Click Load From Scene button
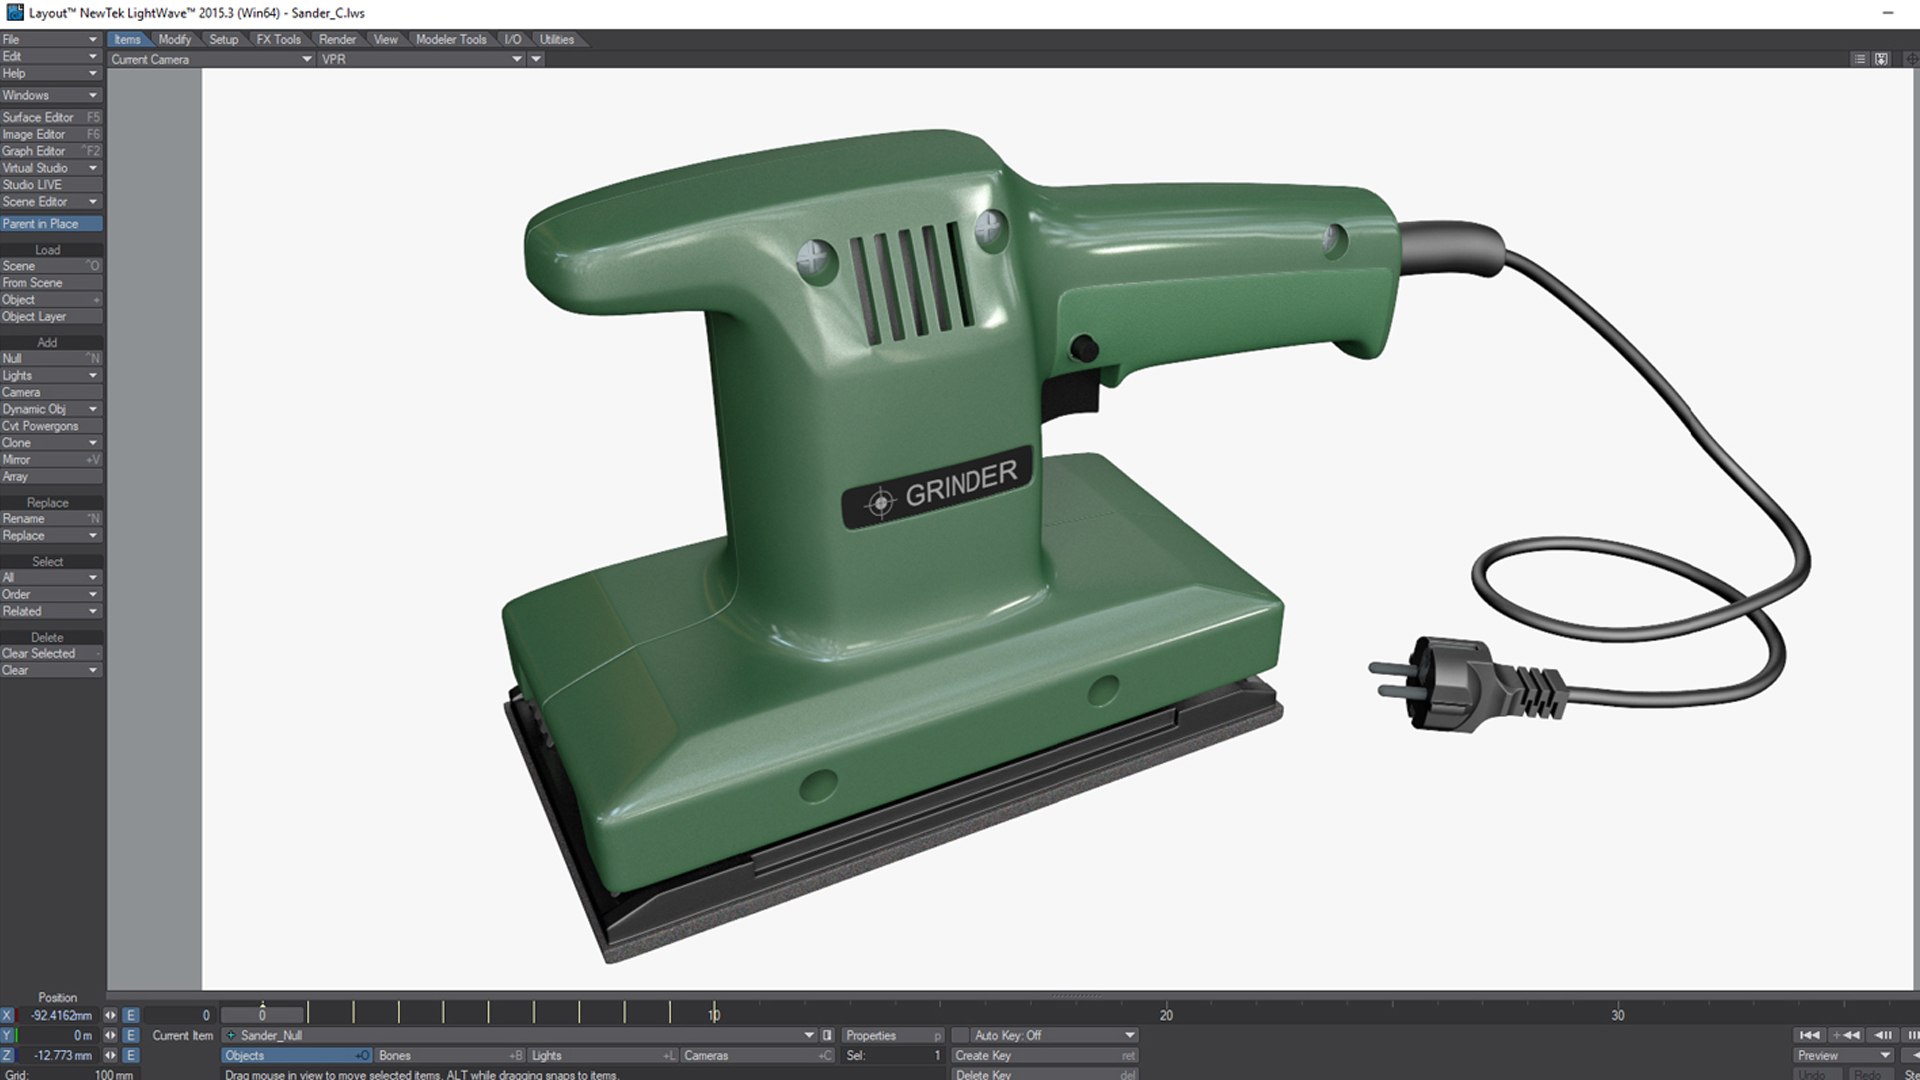The width and height of the screenshot is (1920, 1080). tap(50, 283)
